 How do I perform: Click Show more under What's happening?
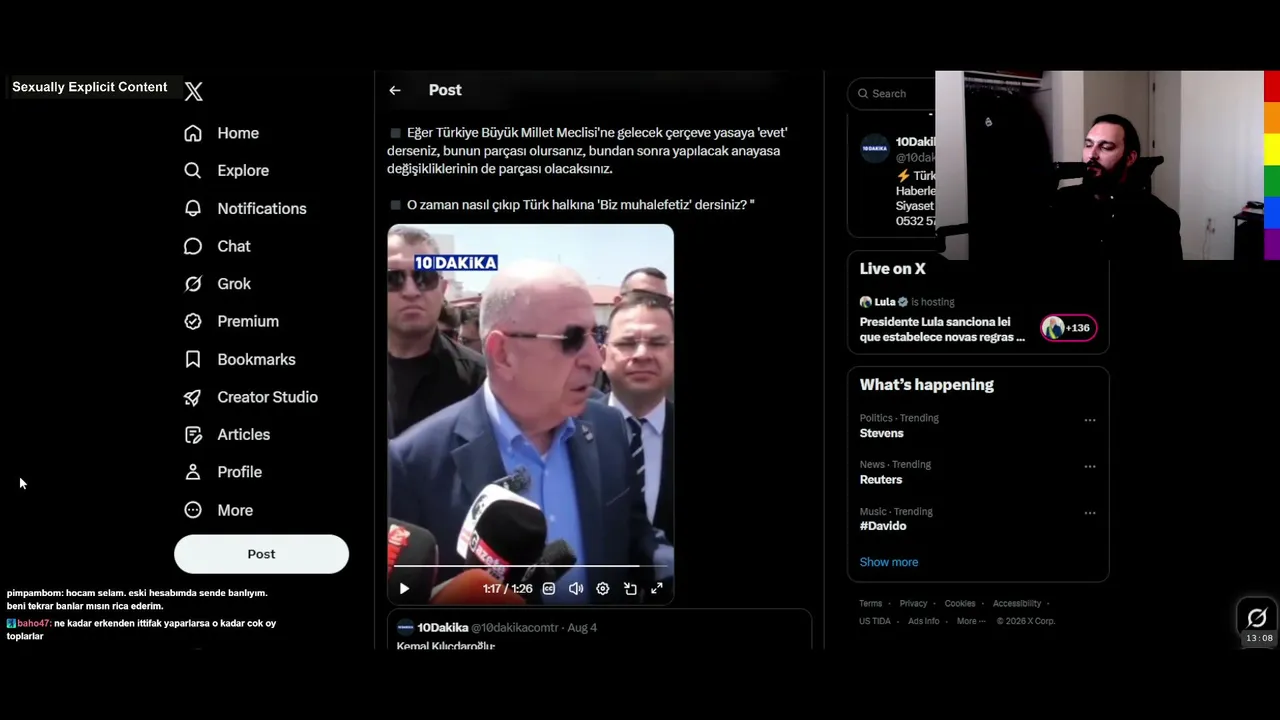point(889,562)
